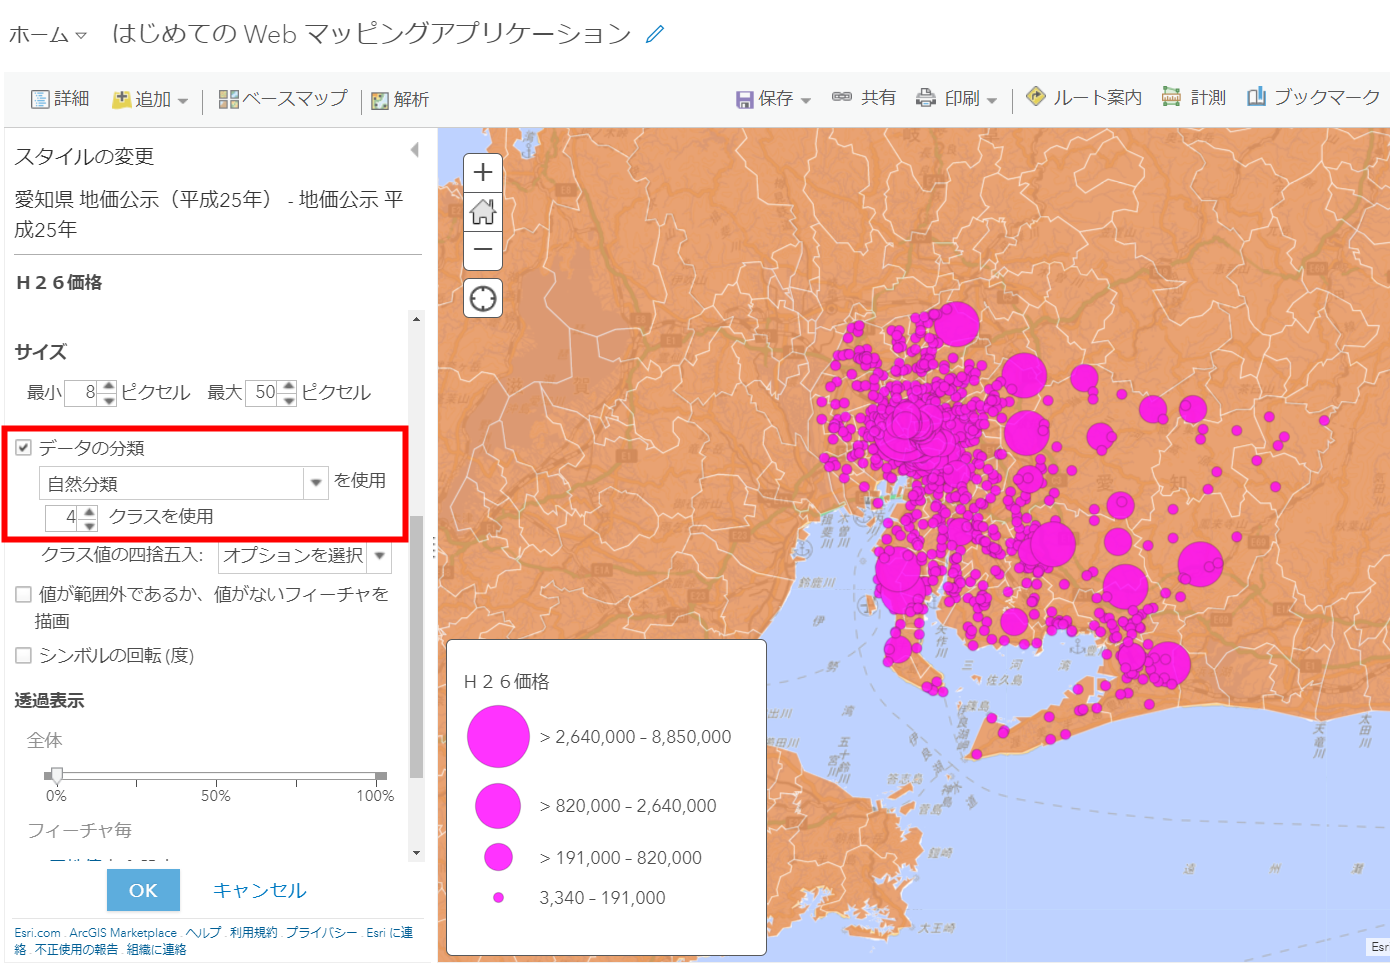
Task: Open the ArcGIS Marketplace link
Action: pyautogui.click(x=123, y=933)
